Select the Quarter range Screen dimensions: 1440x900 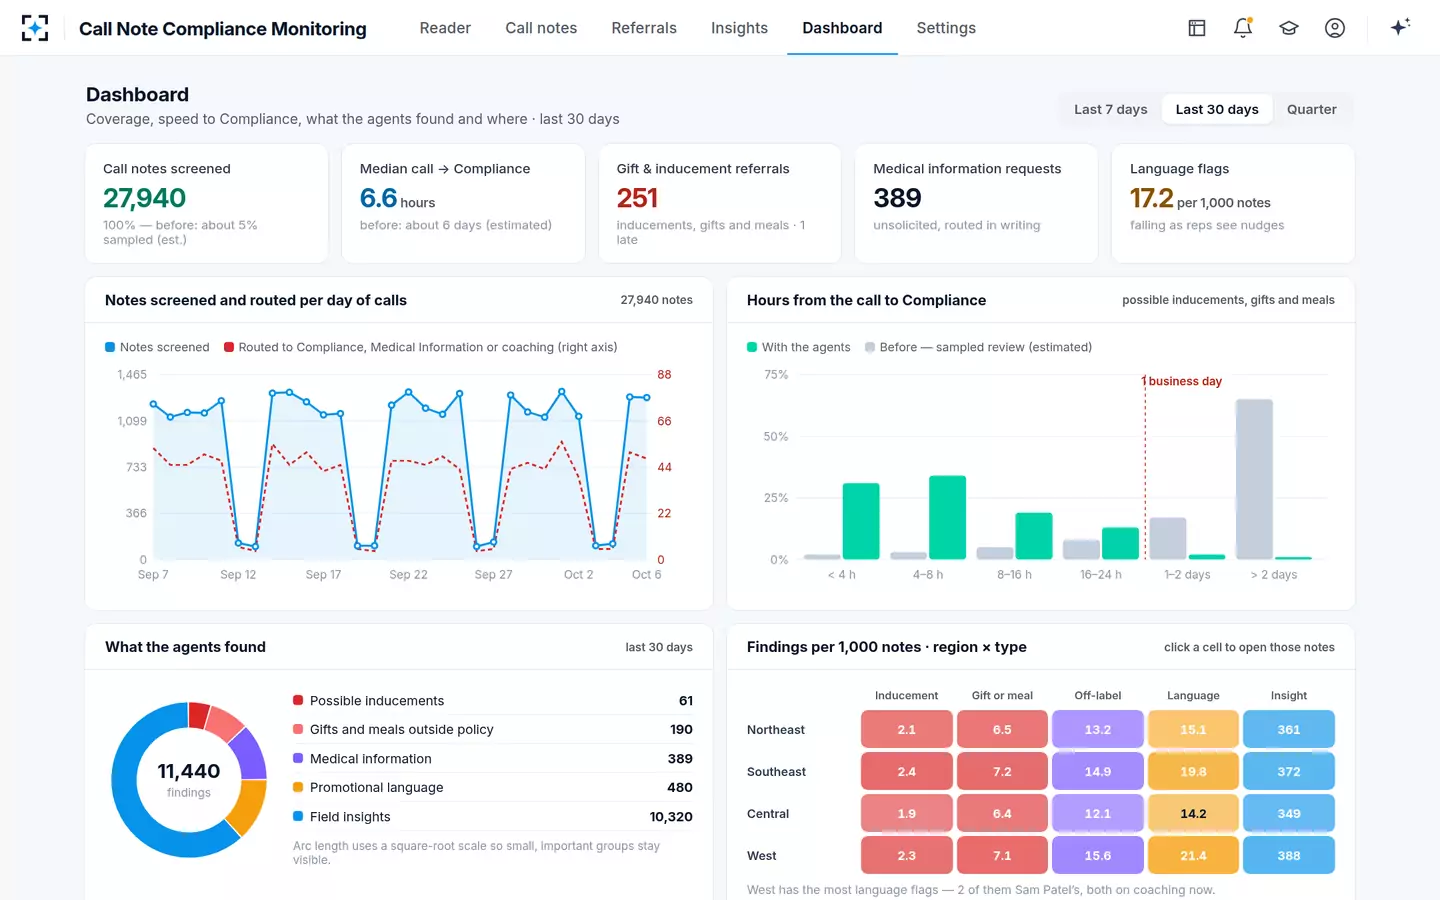click(1311, 110)
